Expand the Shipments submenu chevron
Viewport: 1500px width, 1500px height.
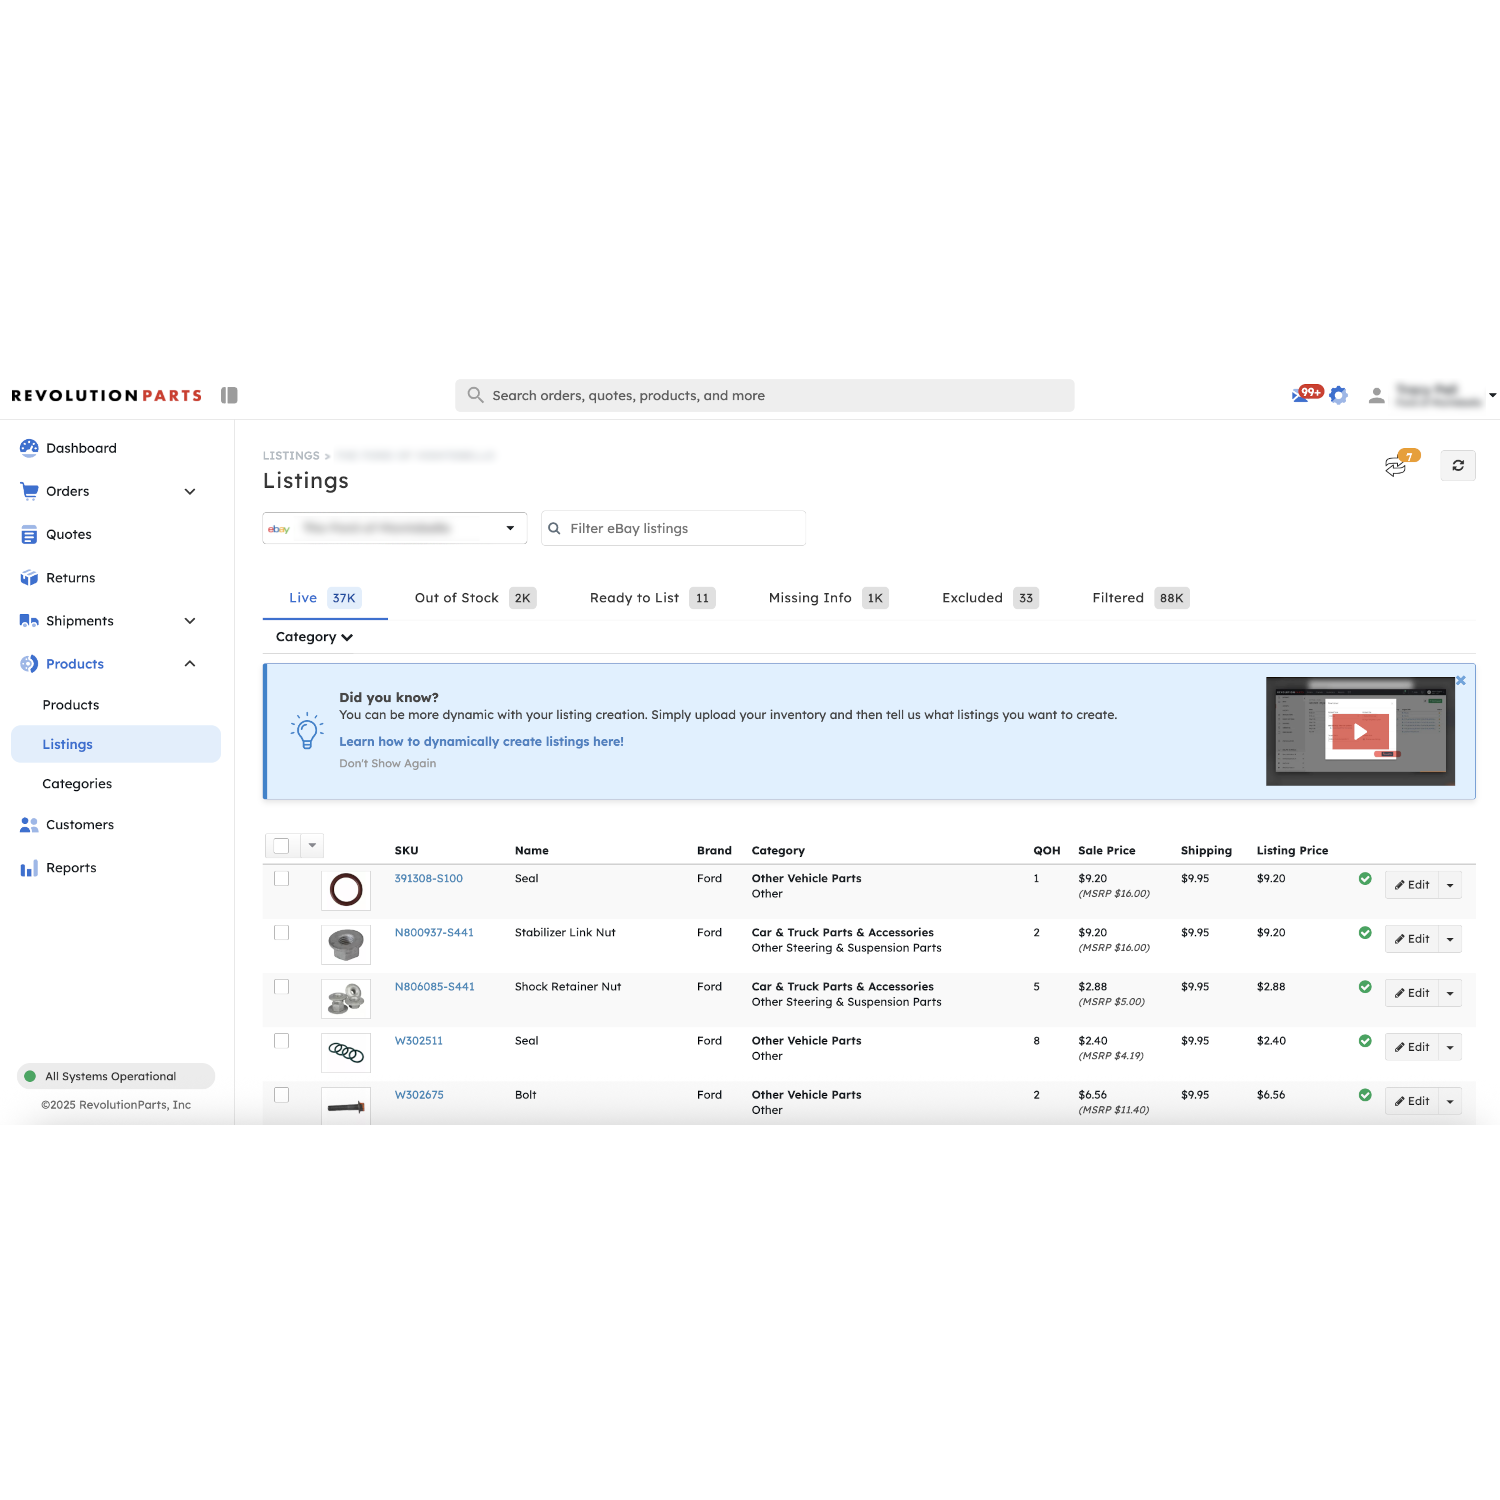[190, 621]
